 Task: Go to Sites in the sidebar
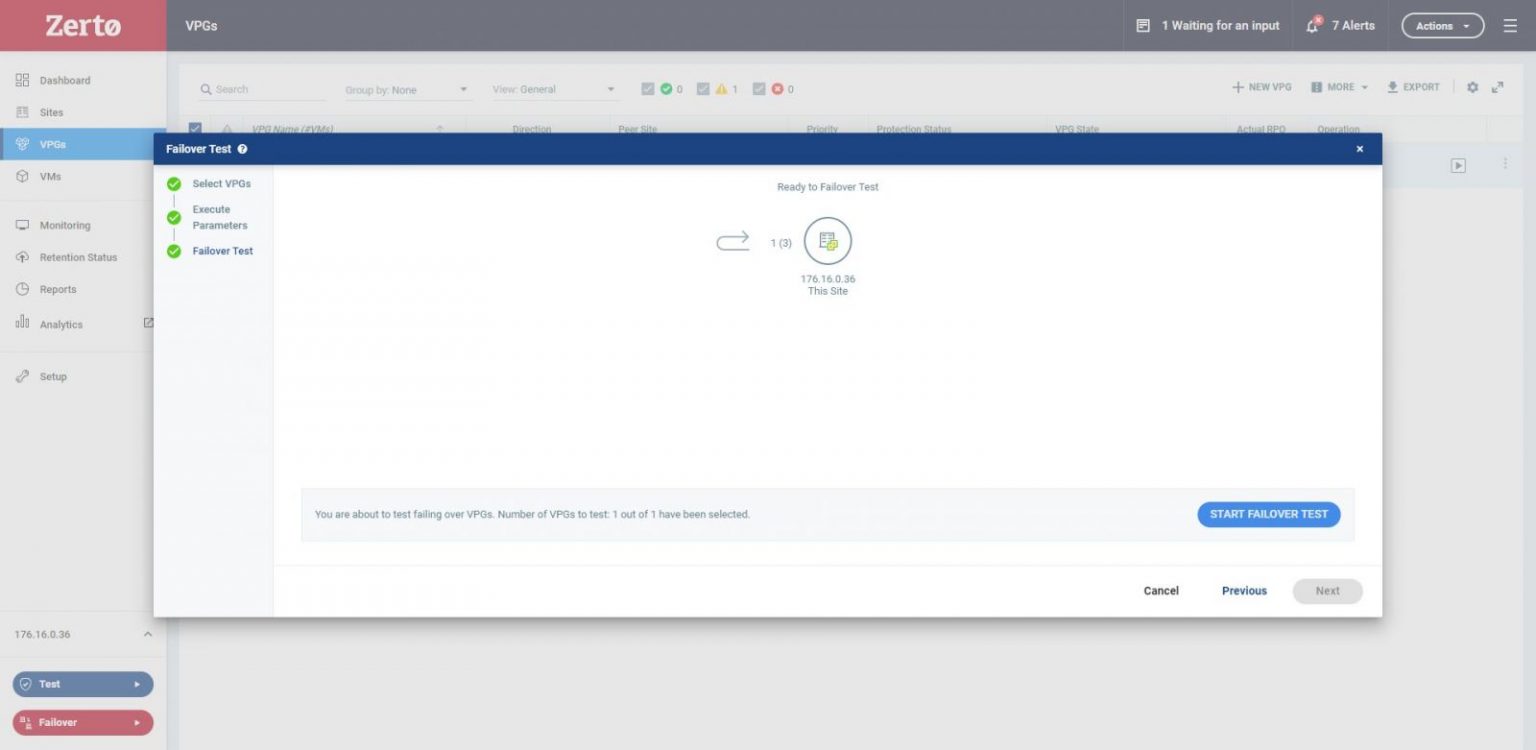(x=51, y=112)
